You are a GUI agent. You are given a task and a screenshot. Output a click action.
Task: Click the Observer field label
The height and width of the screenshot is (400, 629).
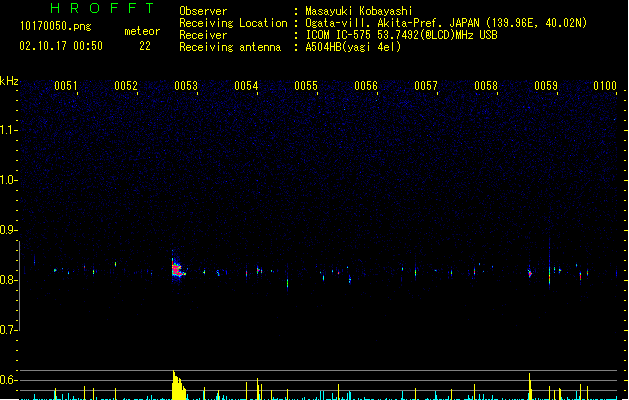coord(203,11)
